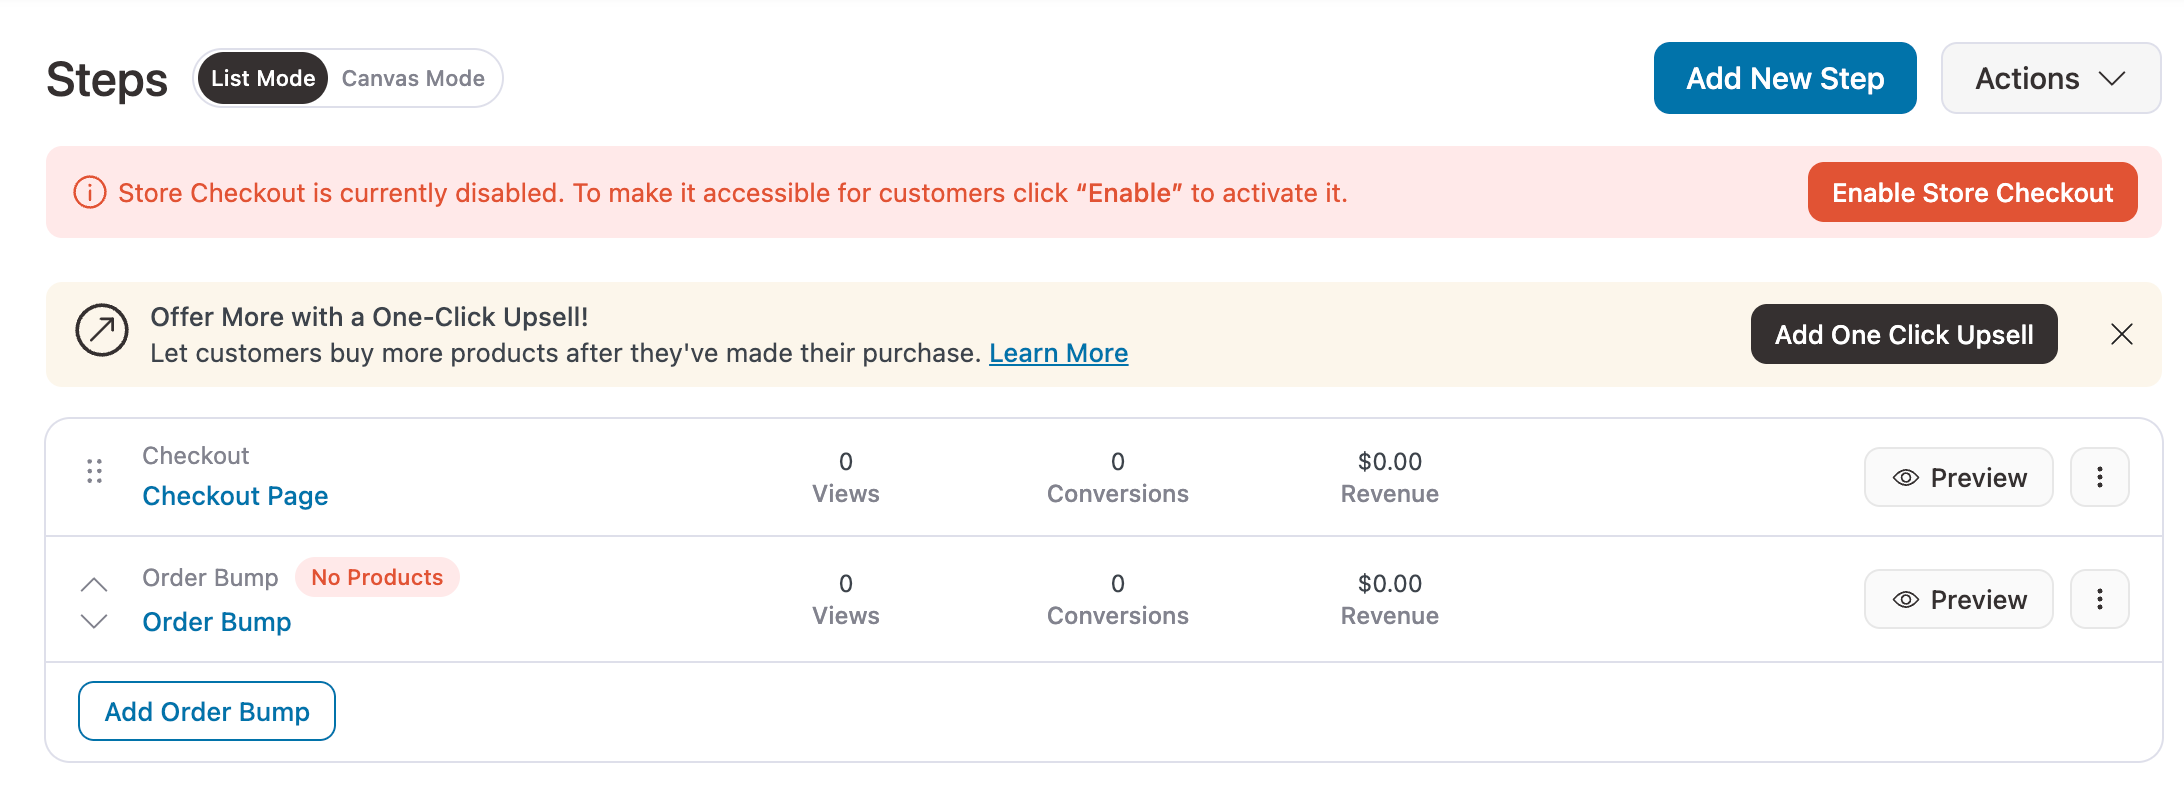Open the Order Bump step settings
The image size is (2184, 798).
[216, 621]
